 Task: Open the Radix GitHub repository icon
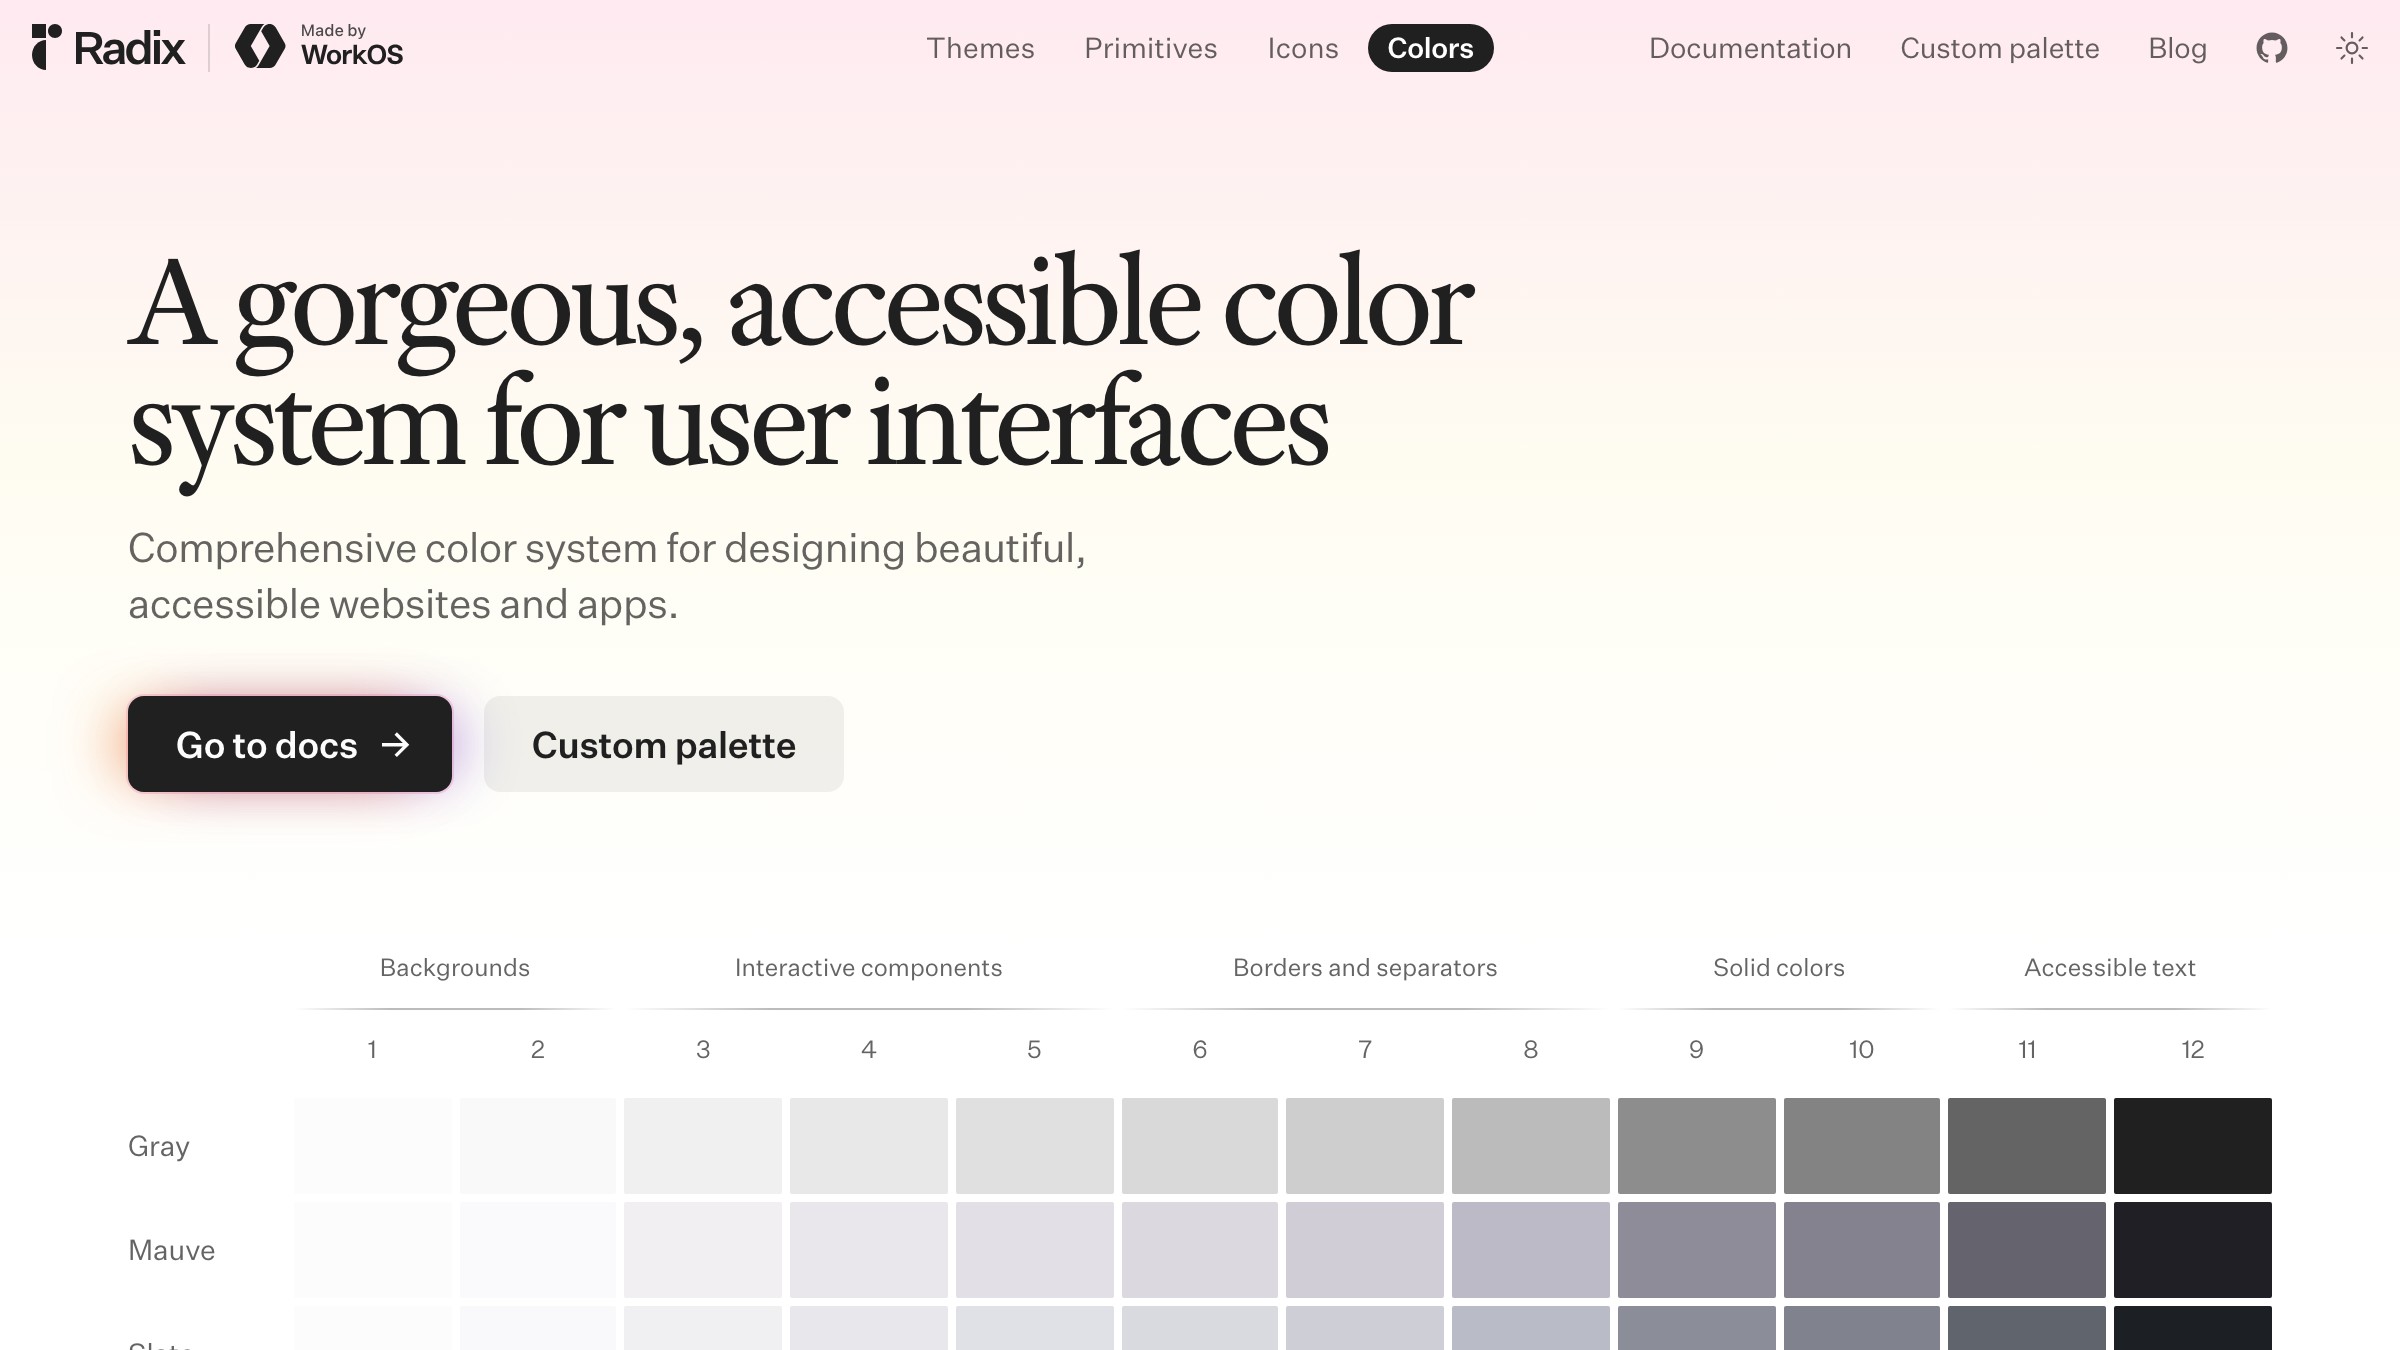2271,47
